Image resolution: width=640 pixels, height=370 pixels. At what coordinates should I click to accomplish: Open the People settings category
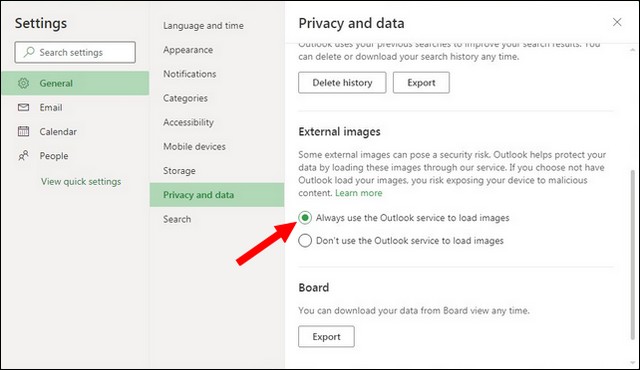tap(75, 155)
